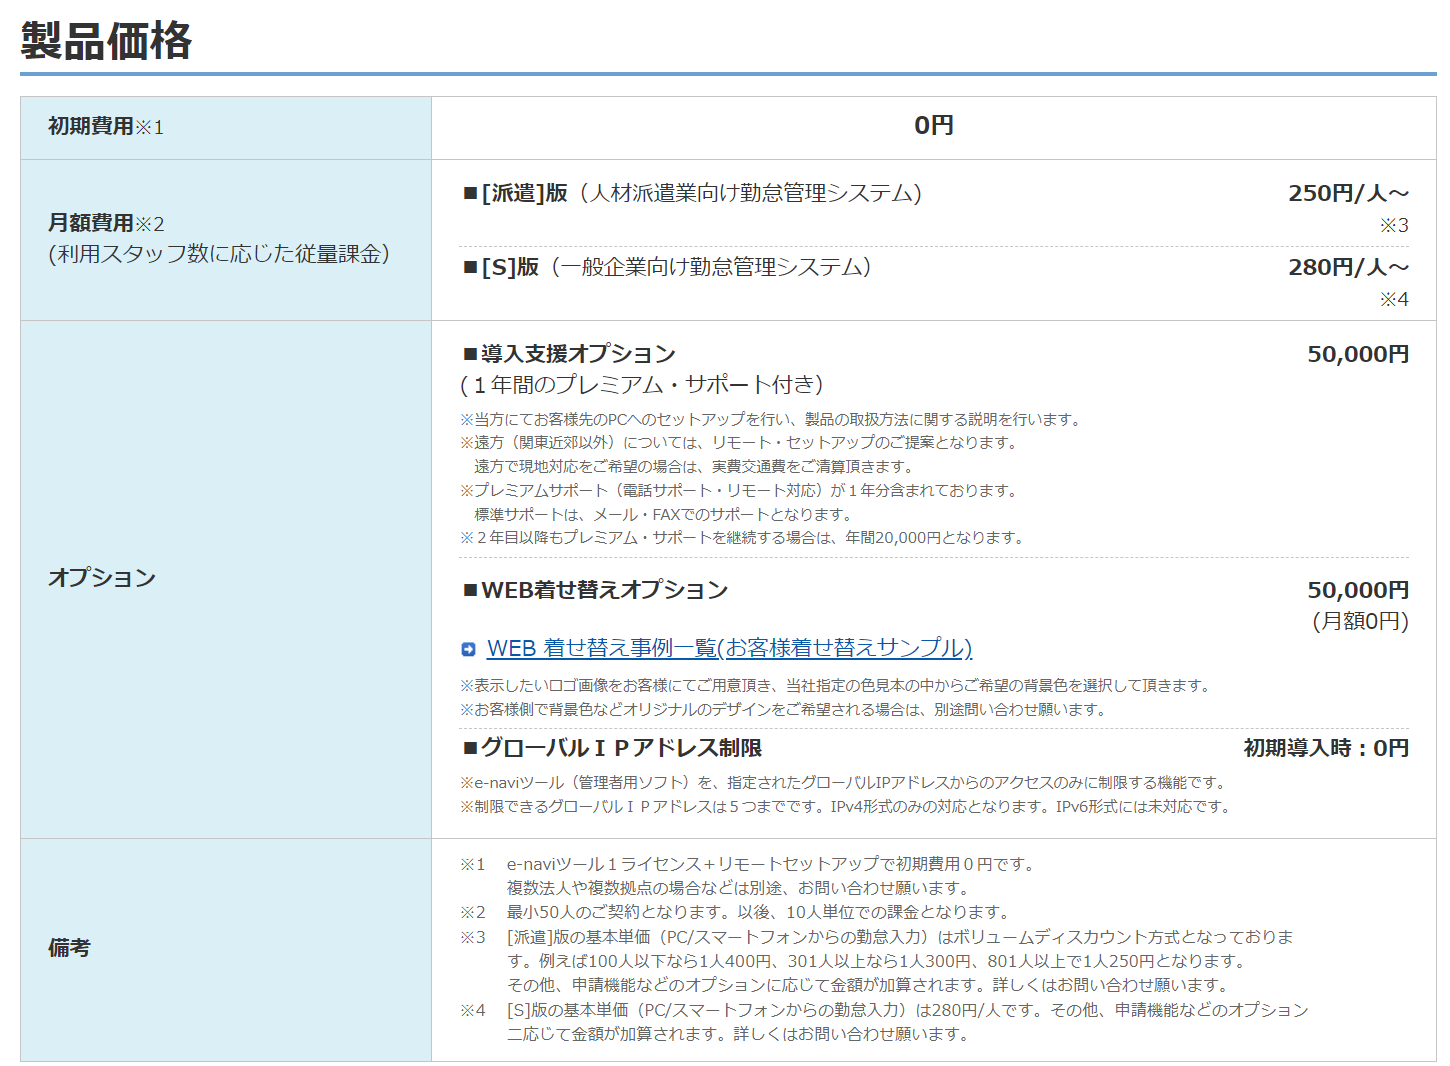Open the WEB 着せ替え事例一覧 link
This screenshot has width=1450, height=1066.
coord(729,648)
